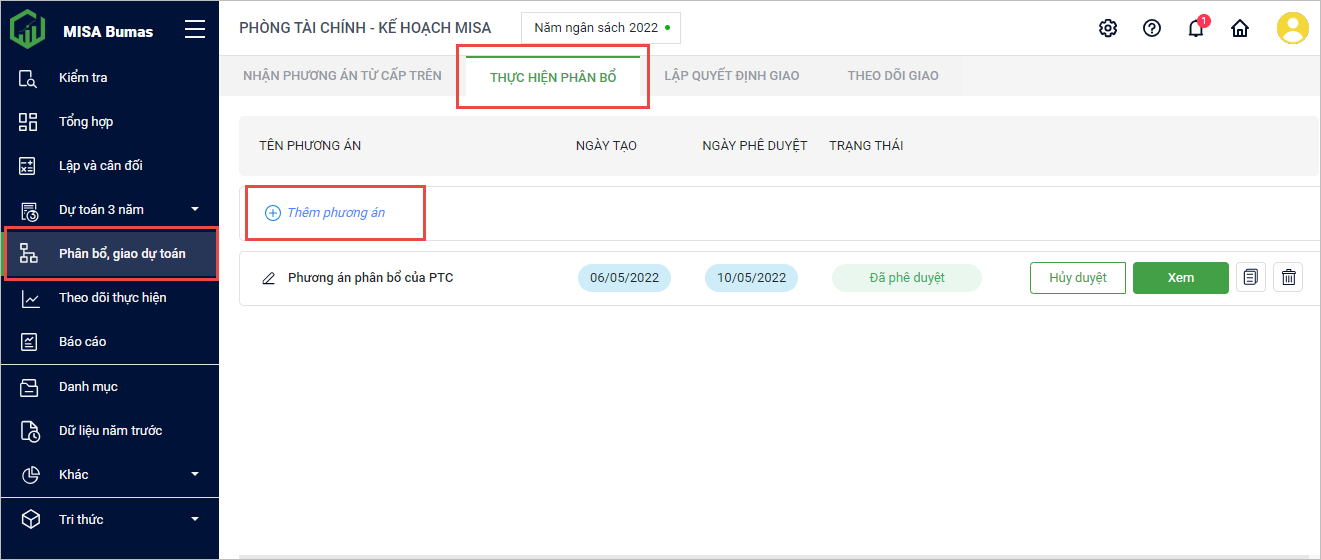1321x560 pixels.
Task: Open the user profile avatar
Action: 1292,28
